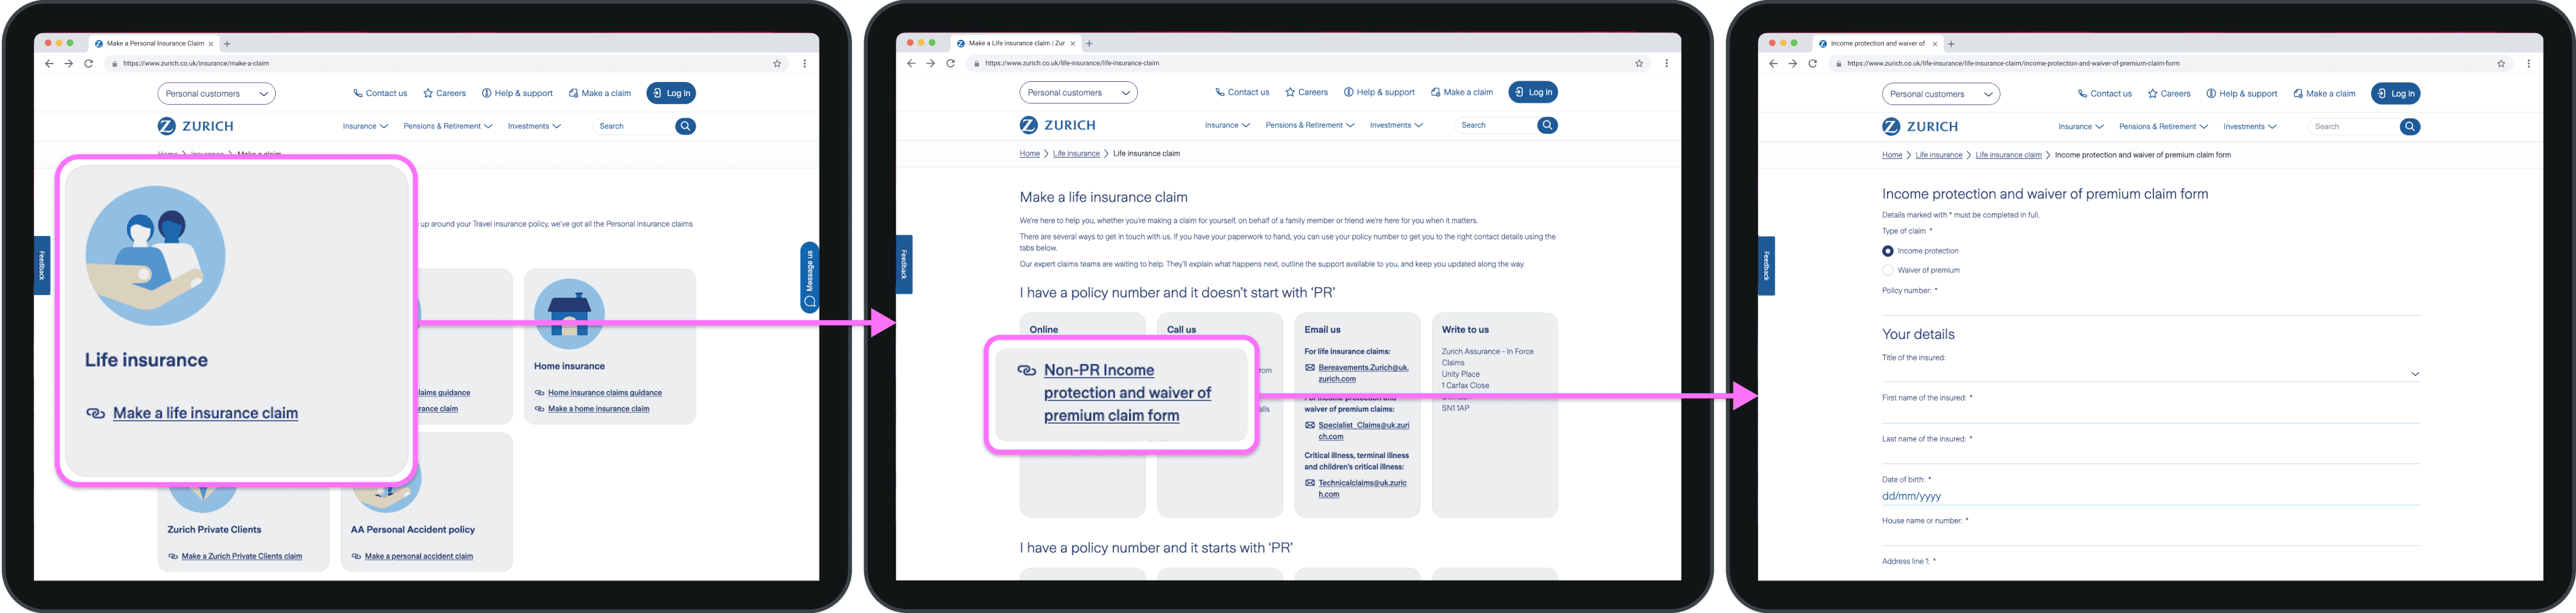The width and height of the screenshot is (2576, 613).
Task: Click Zurich logo in left window
Action: (x=195, y=126)
